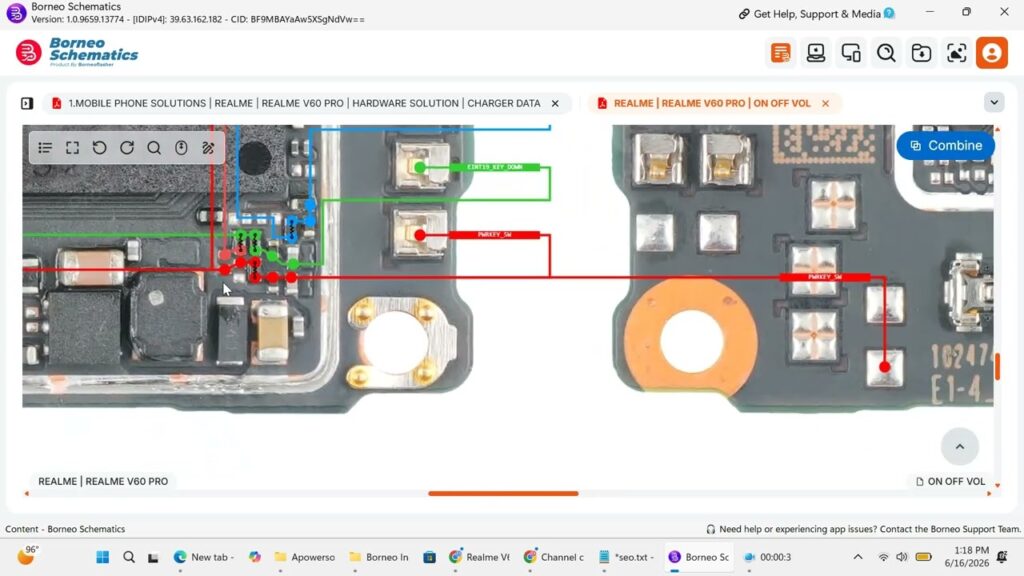The height and width of the screenshot is (576, 1024).
Task: Click the screenshot capture icon in header
Action: pyautogui.click(x=957, y=53)
